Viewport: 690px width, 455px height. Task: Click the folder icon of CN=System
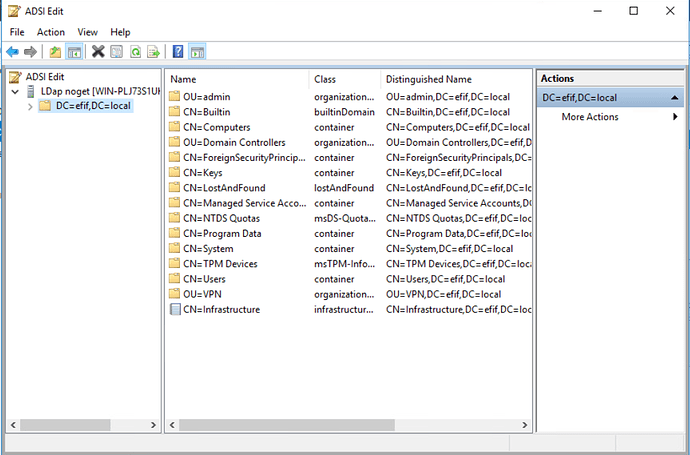[175, 249]
